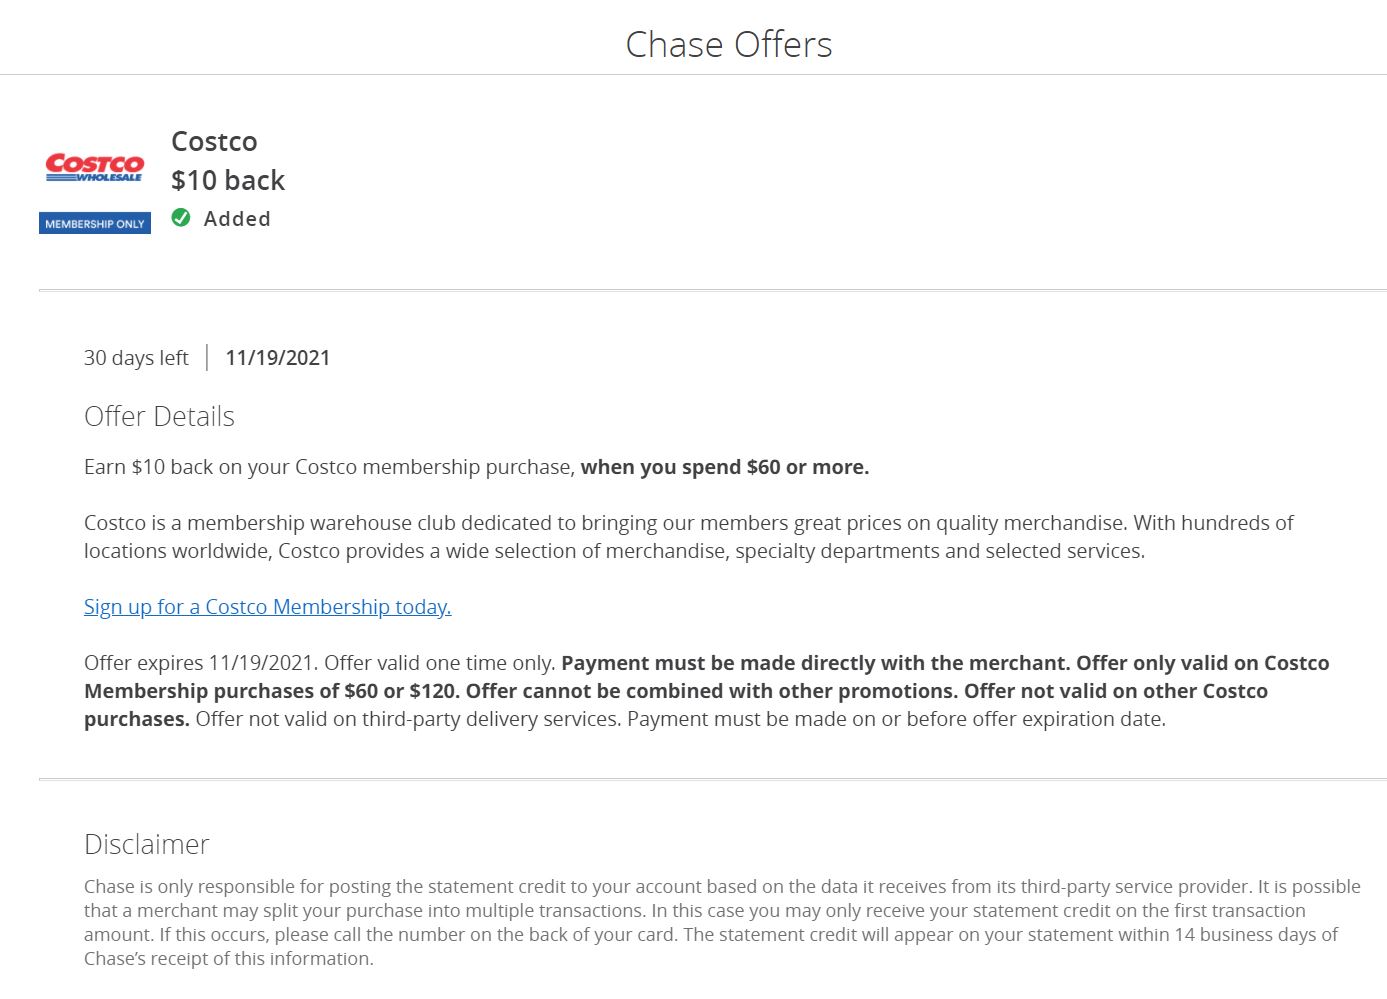Collapse the Disclaimer section
Screen dimensions: 1387x999
pyautogui.click(x=146, y=844)
